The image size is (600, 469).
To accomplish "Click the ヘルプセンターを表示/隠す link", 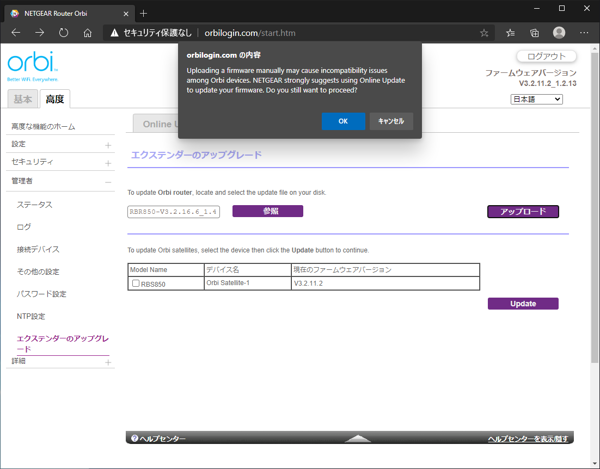I will pyautogui.click(x=528, y=439).
